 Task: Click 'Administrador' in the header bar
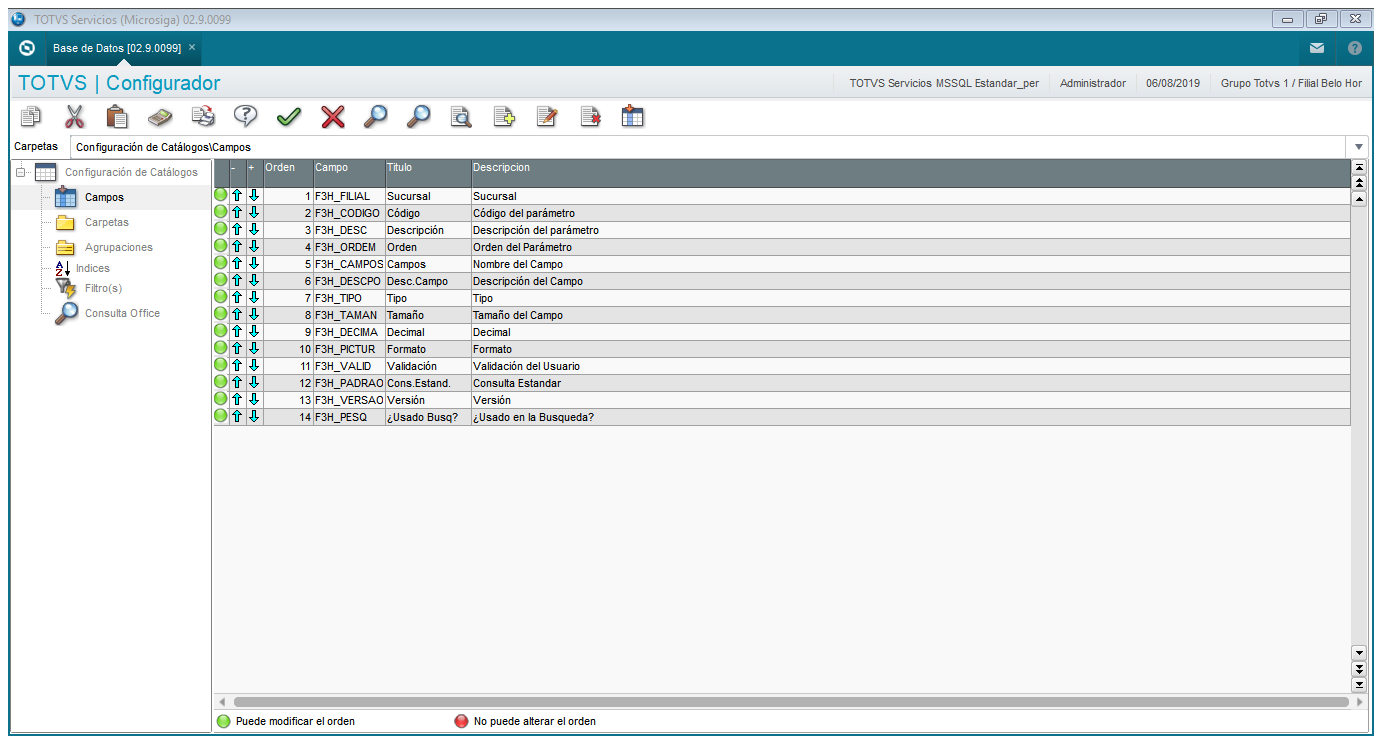coord(1093,83)
